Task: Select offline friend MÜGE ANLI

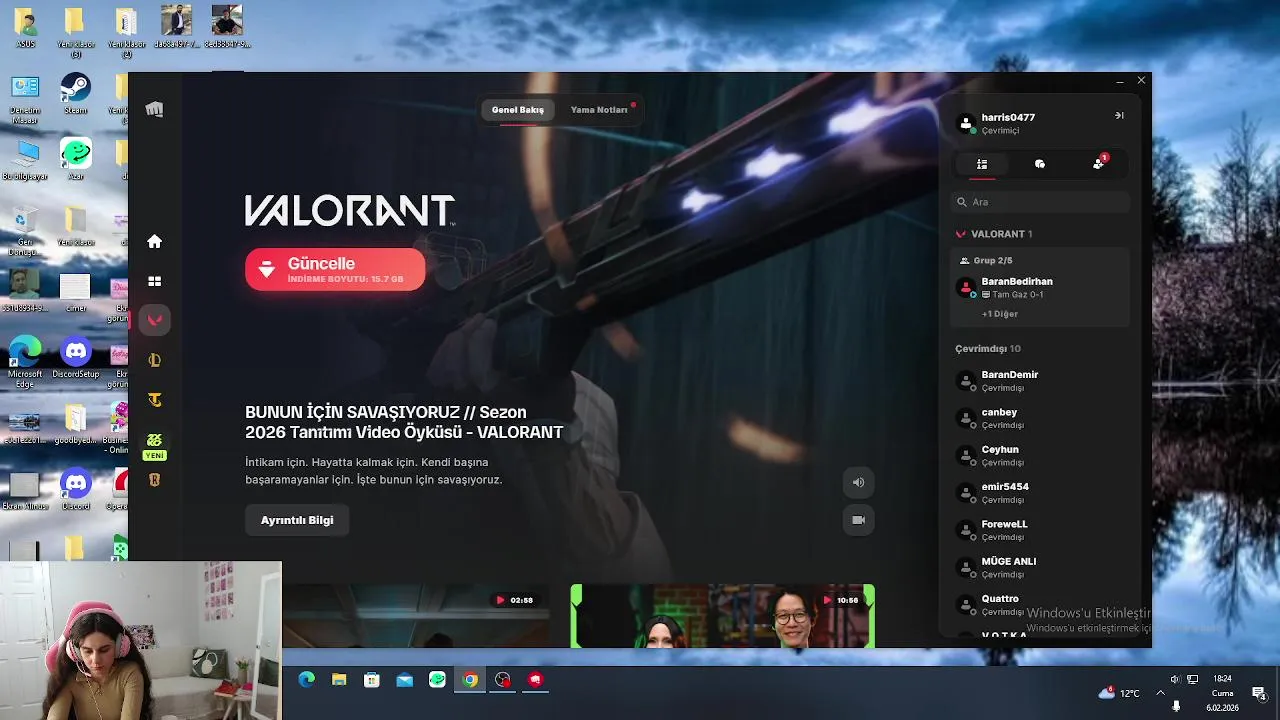Action: point(1040,568)
